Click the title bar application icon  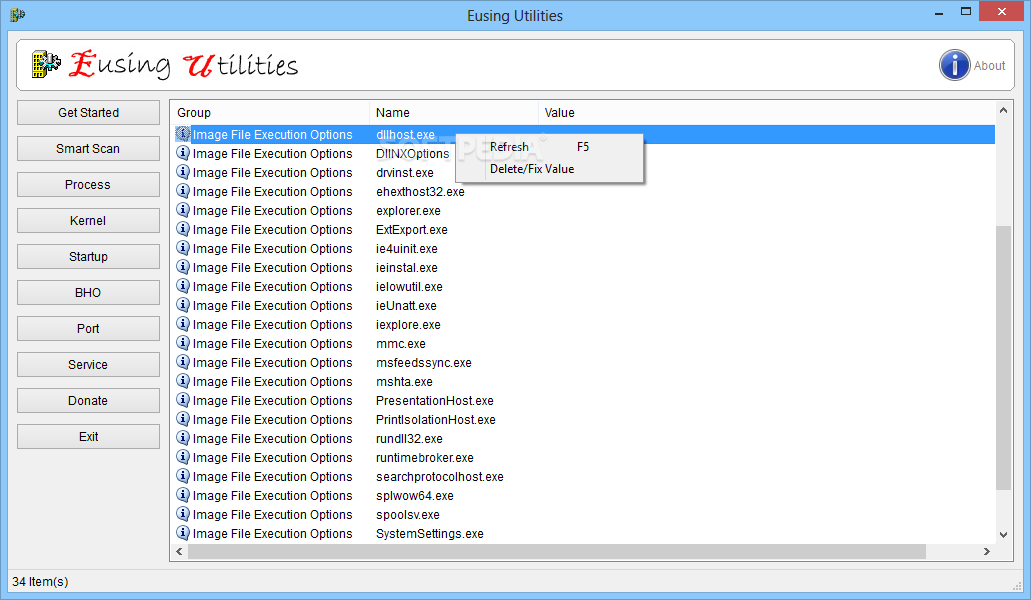[17, 14]
